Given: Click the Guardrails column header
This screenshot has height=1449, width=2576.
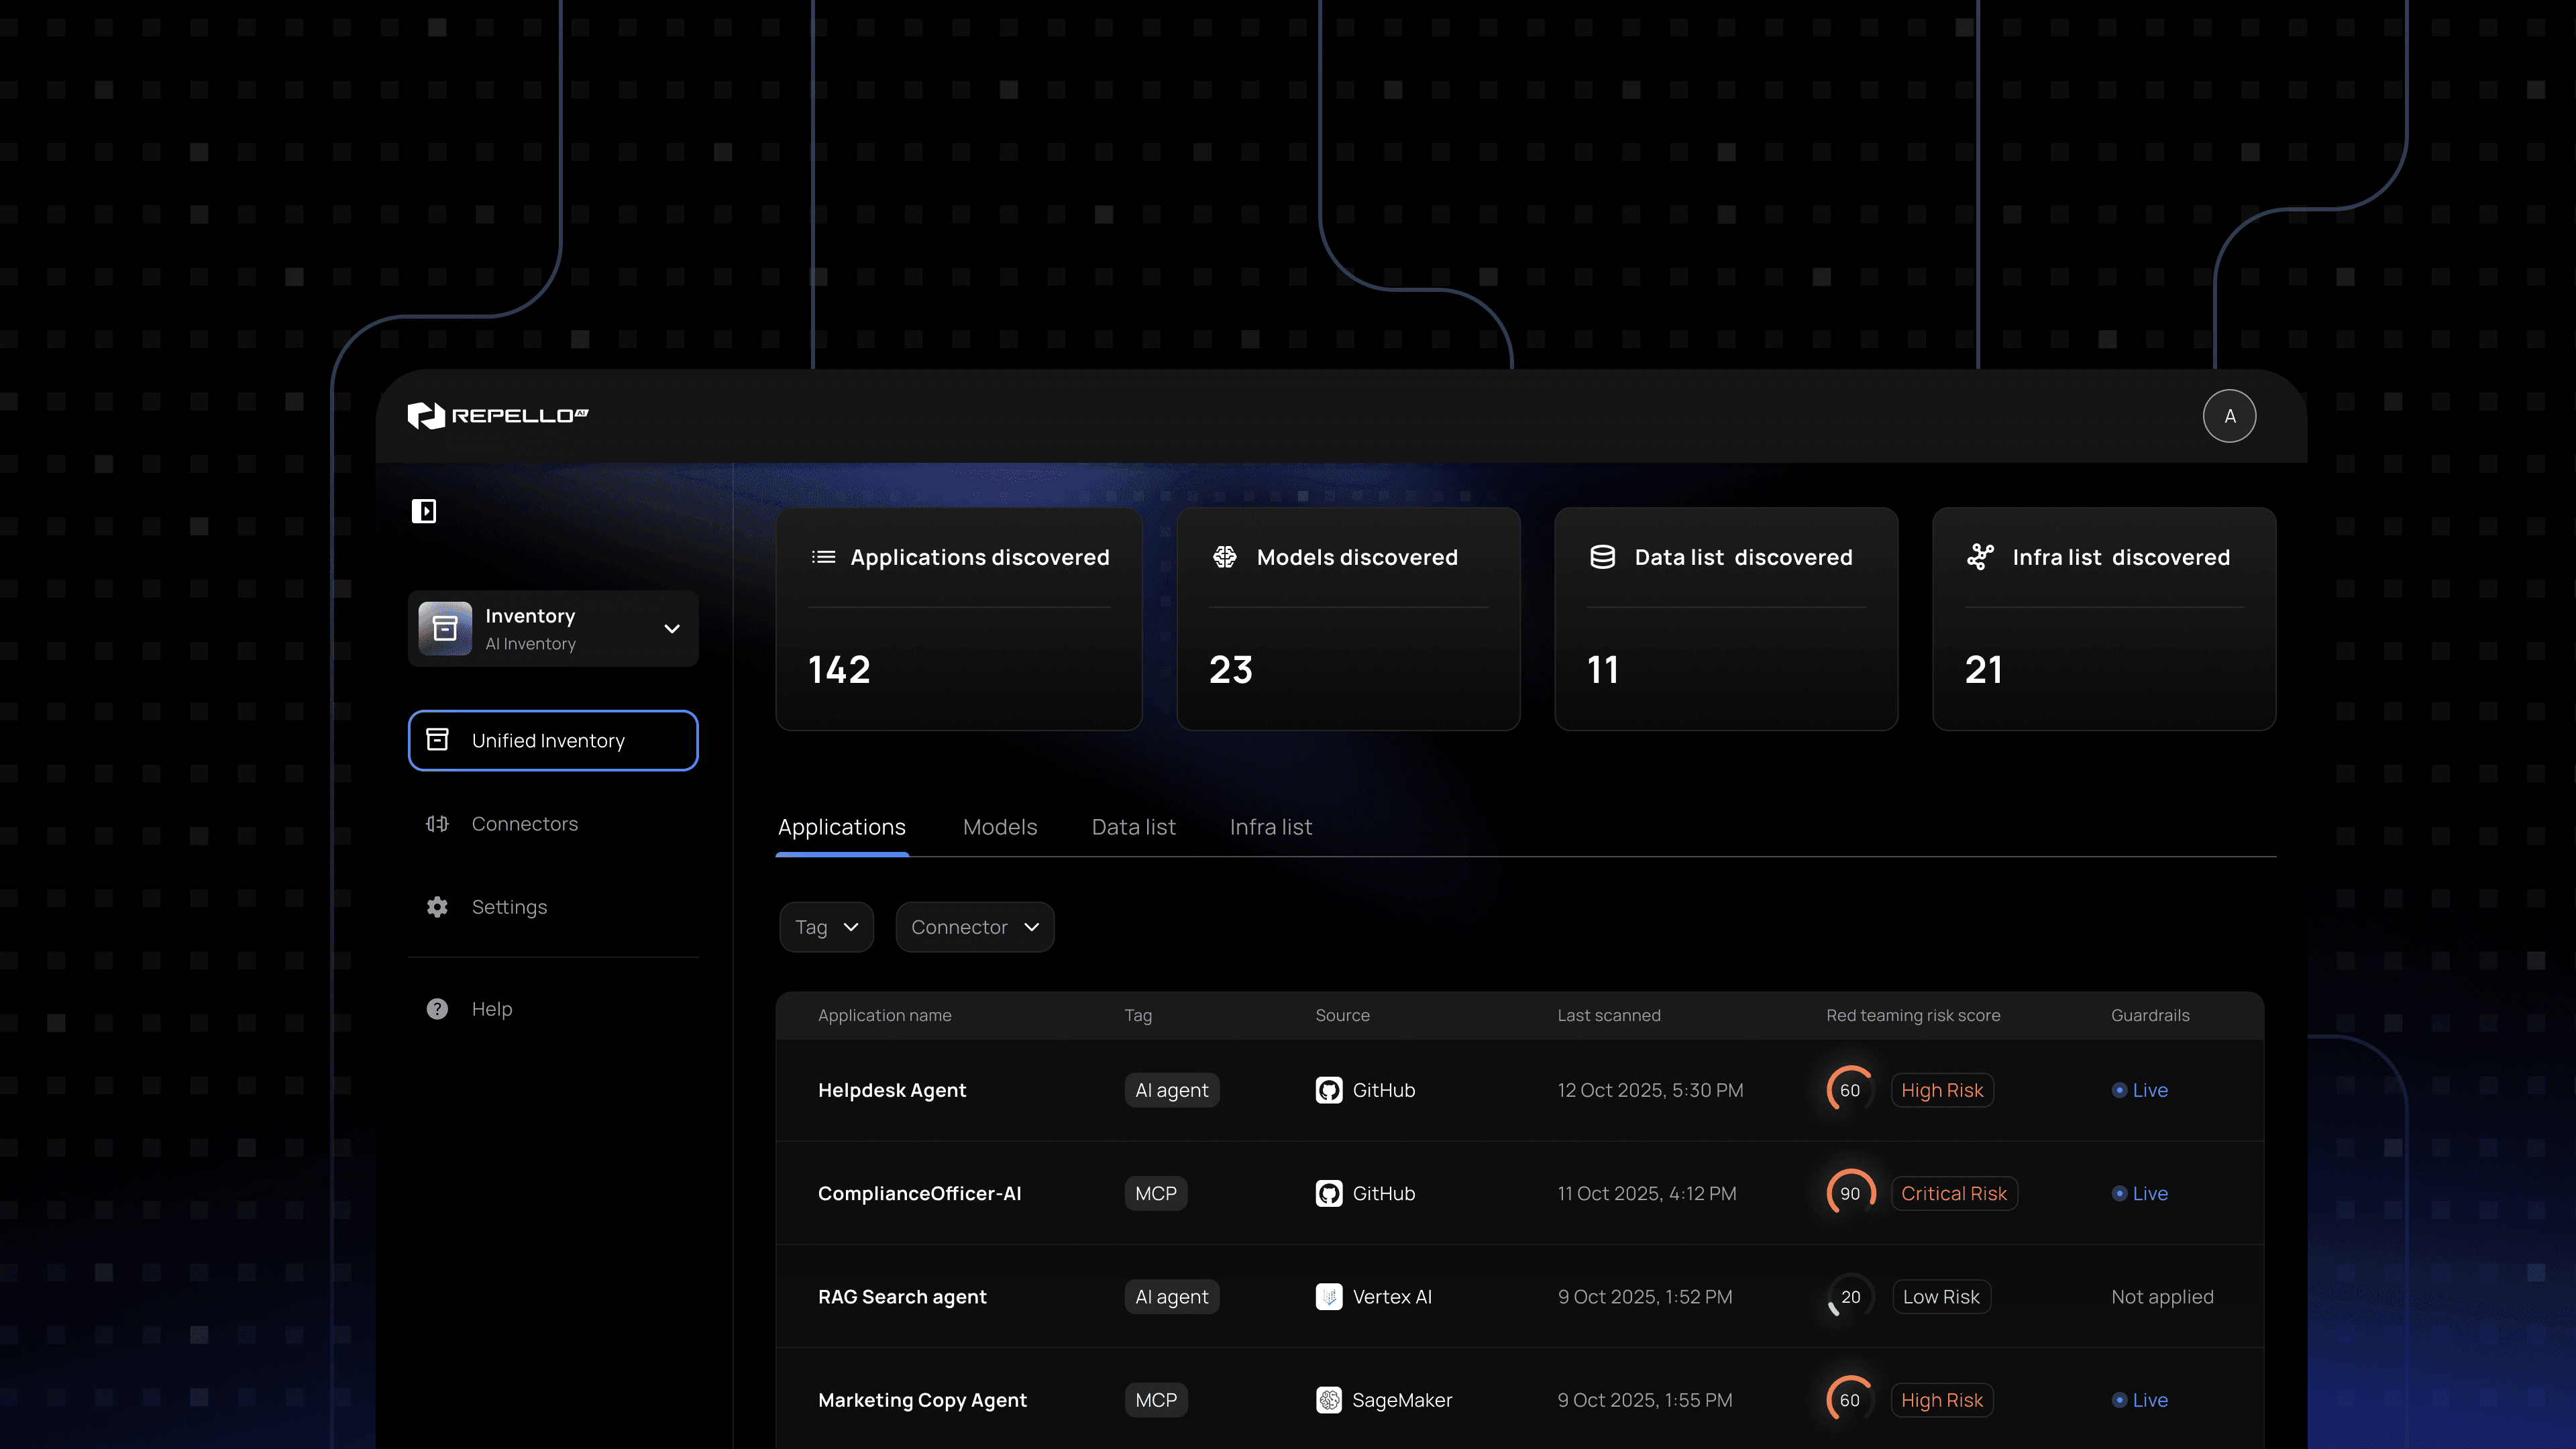Looking at the screenshot, I should tap(2150, 1015).
